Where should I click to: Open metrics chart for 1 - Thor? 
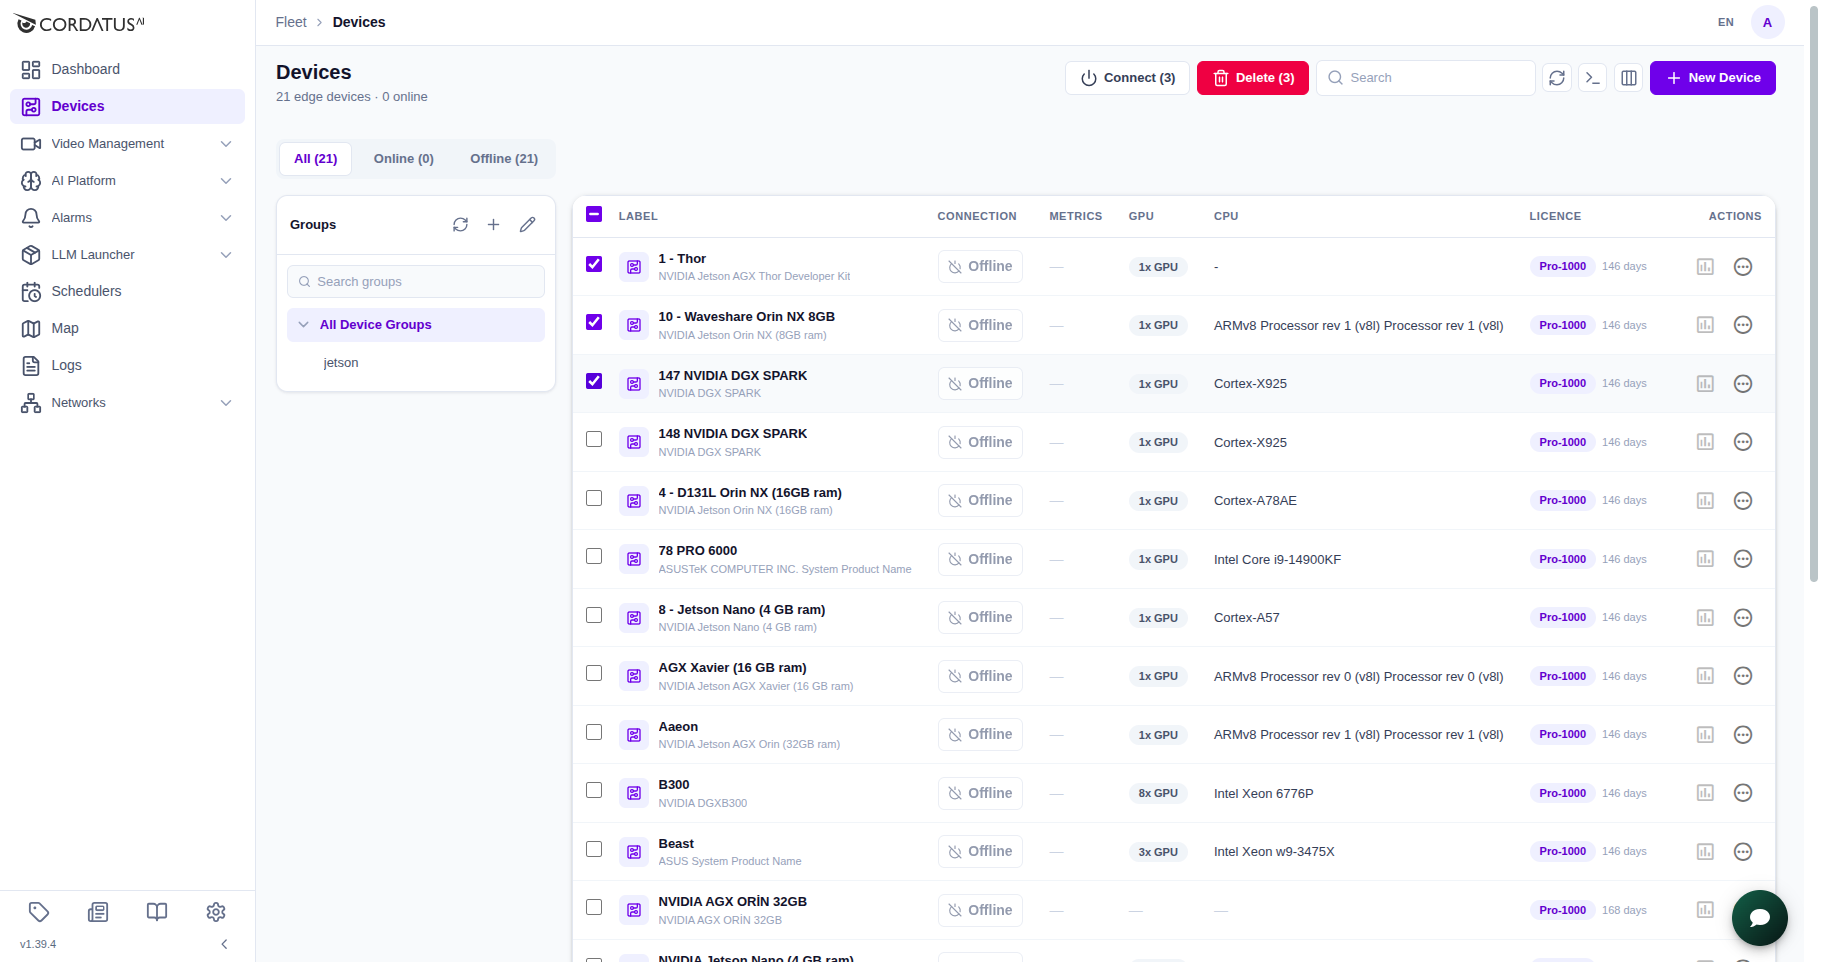(x=1706, y=267)
